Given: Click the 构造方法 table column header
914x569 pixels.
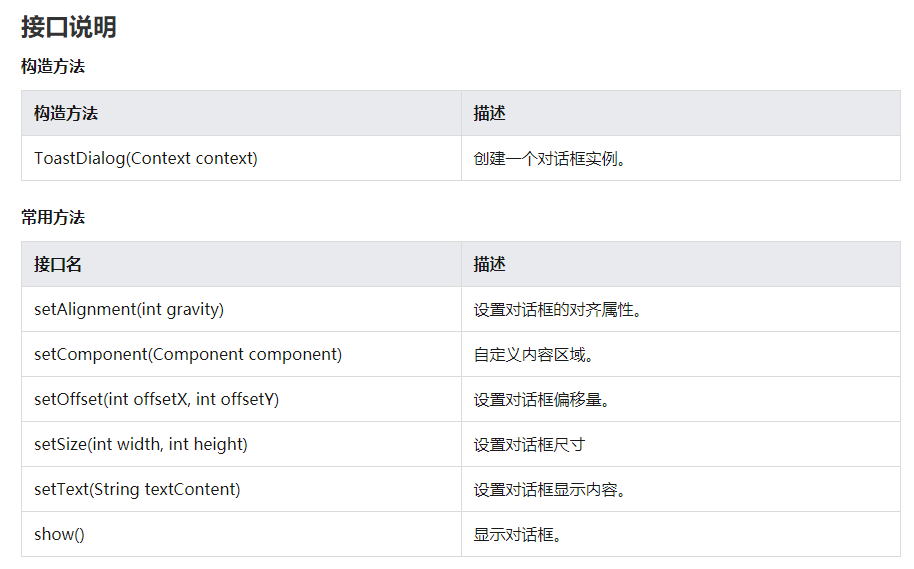Looking at the screenshot, I should (x=66, y=113).
